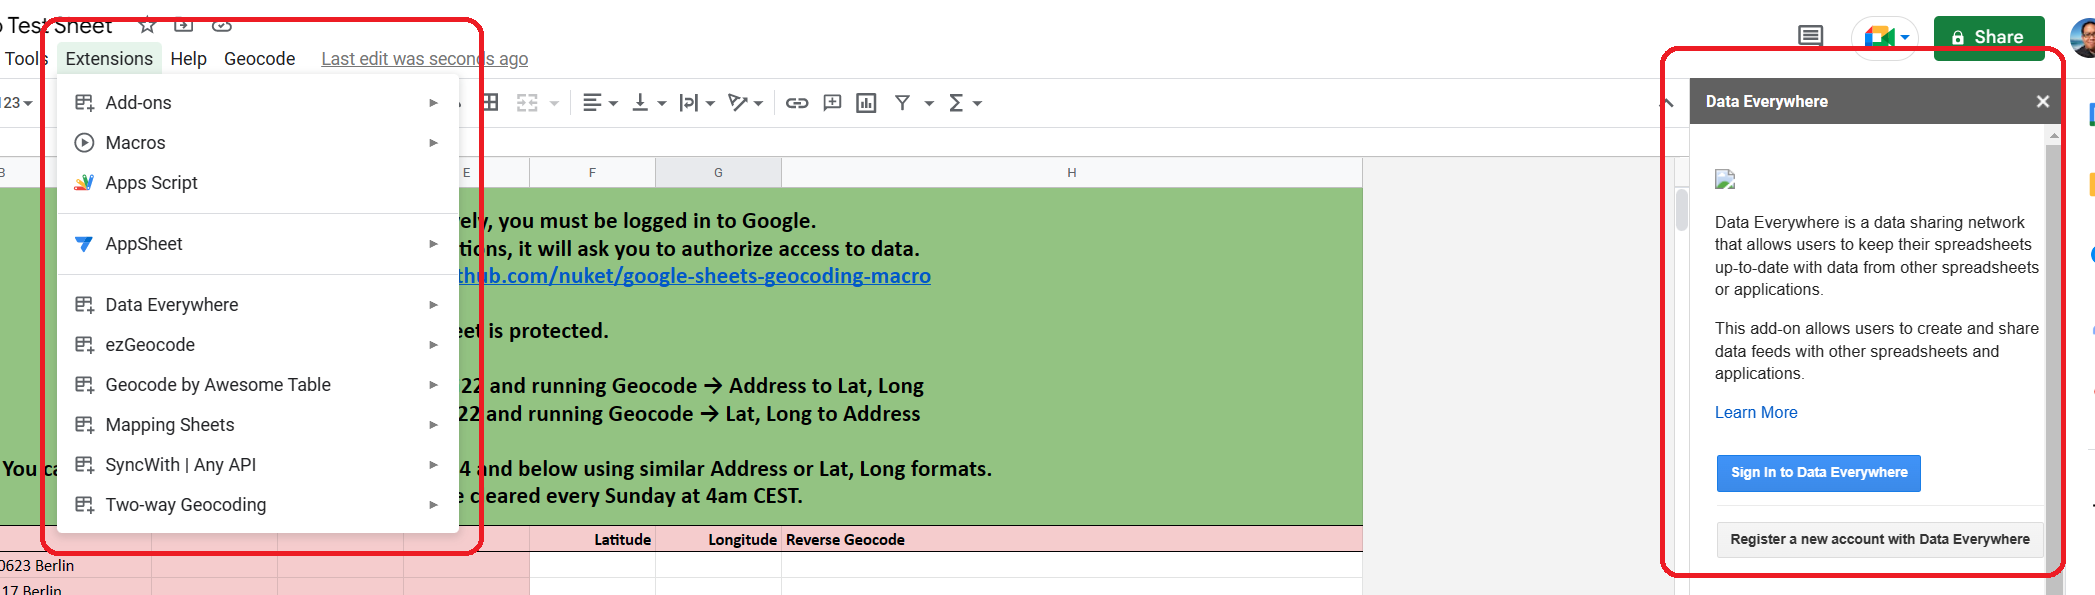Open the functions sigma dropdown
The width and height of the screenshot is (2095, 595).
[965, 102]
